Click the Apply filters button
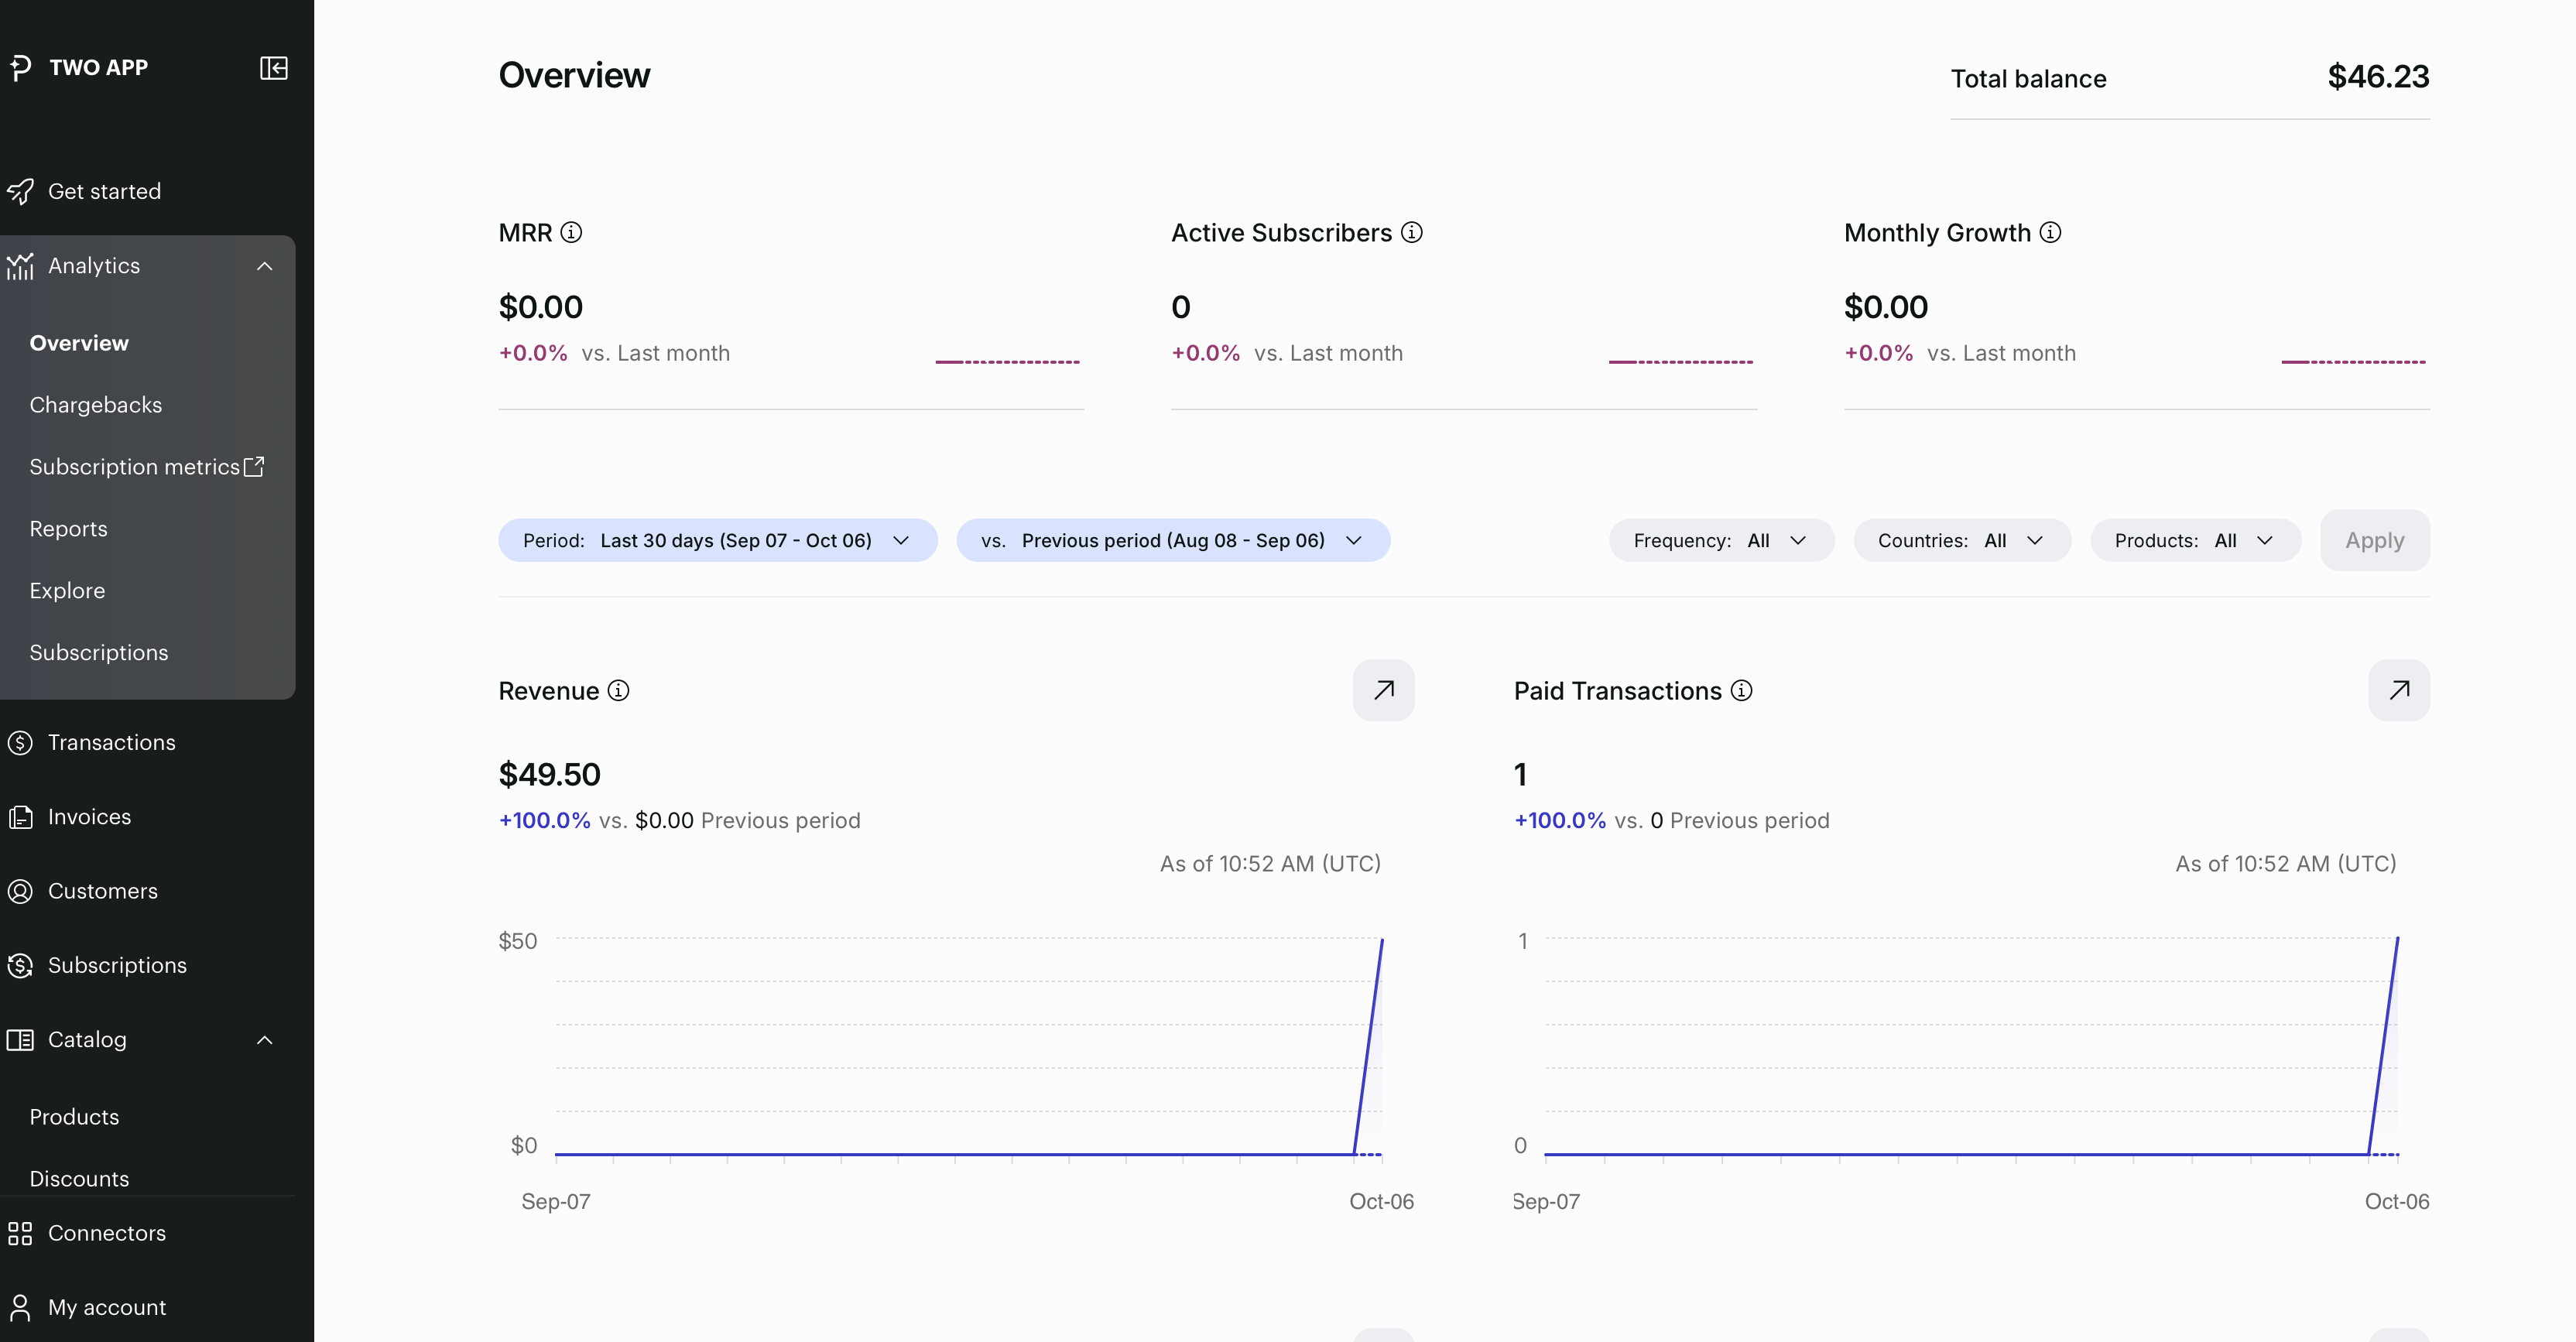2576x1342 pixels. (2375, 540)
